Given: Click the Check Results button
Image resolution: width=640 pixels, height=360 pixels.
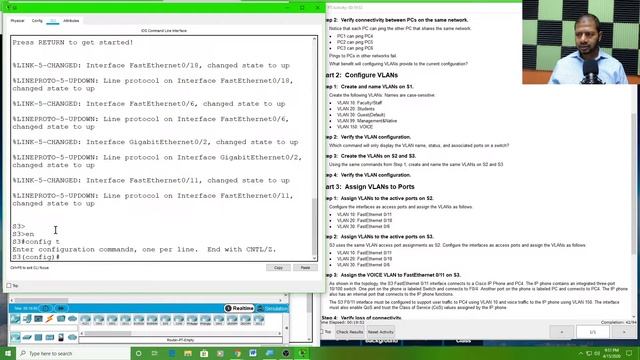Looking at the screenshot, I should pyautogui.click(x=350, y=332).
